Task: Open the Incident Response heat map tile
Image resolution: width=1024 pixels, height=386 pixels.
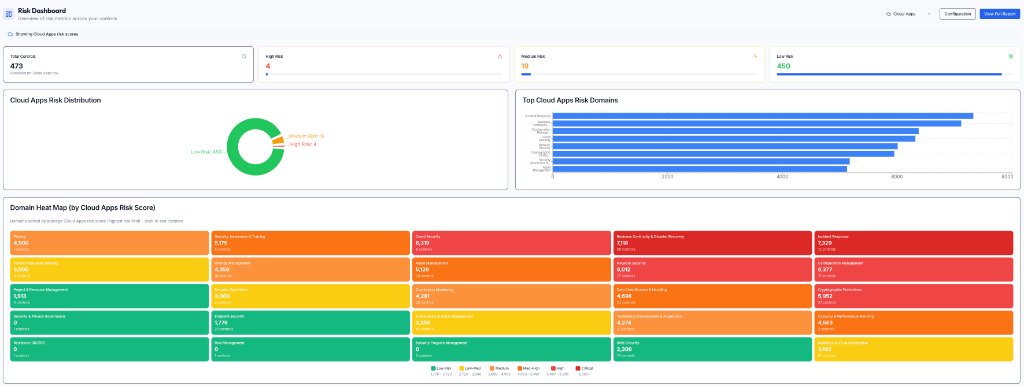Action: point(914,242)
